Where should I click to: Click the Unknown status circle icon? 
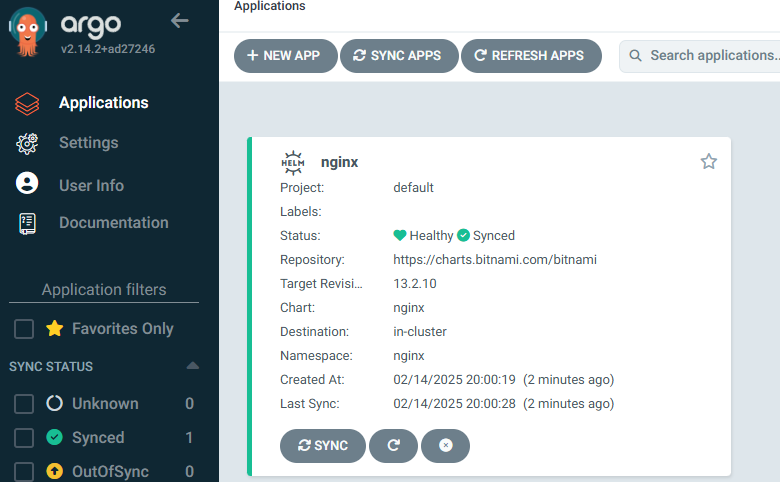(x=54, y=403)
